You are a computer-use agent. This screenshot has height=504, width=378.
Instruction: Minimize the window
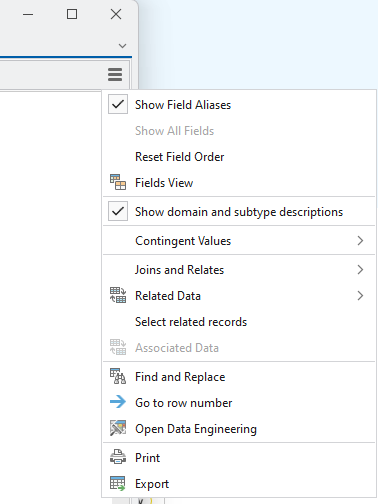coord(28,14)
